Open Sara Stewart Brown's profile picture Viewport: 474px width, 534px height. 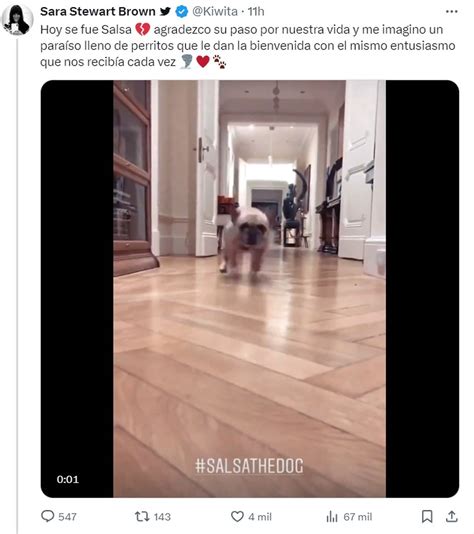point(17,20)
